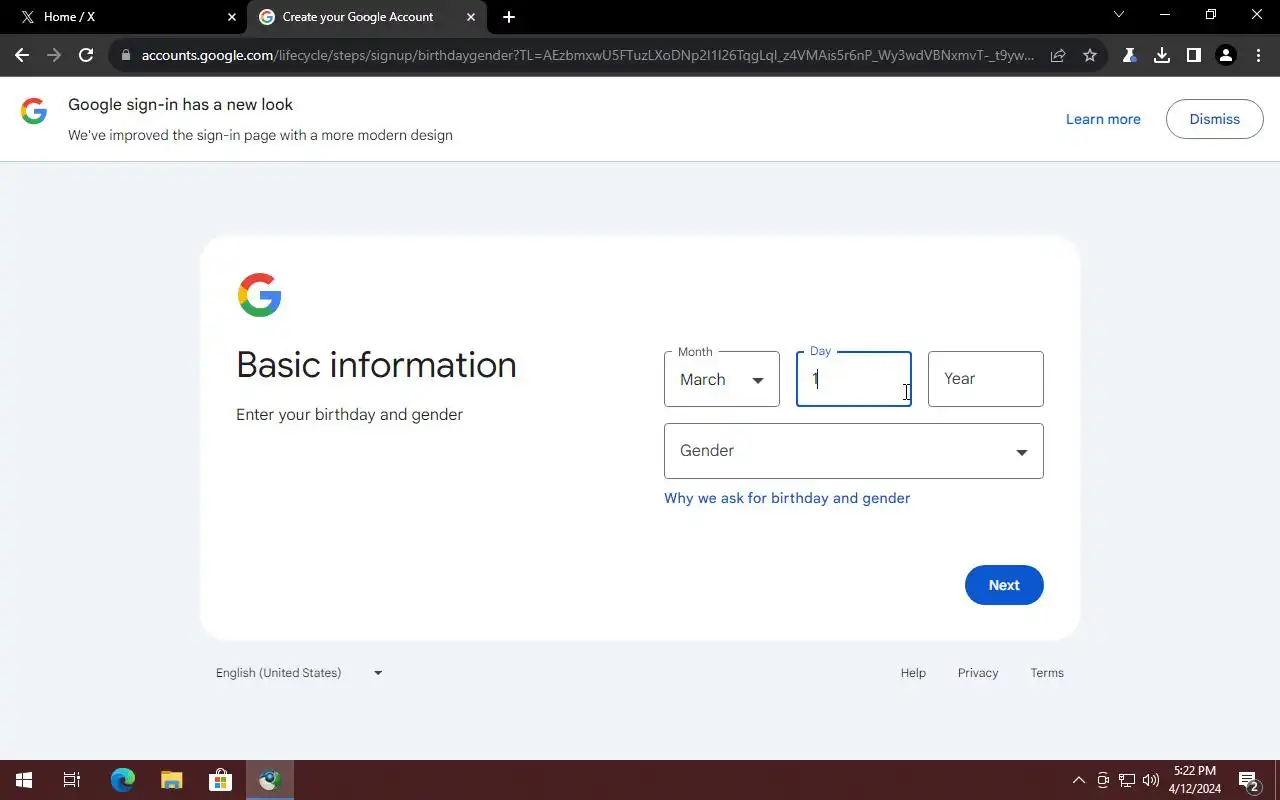Launch Microsoft Edge from taskbar
The height and width of the screenshot is (800, 1280).
pyautogui.click(x=122, y=780)
